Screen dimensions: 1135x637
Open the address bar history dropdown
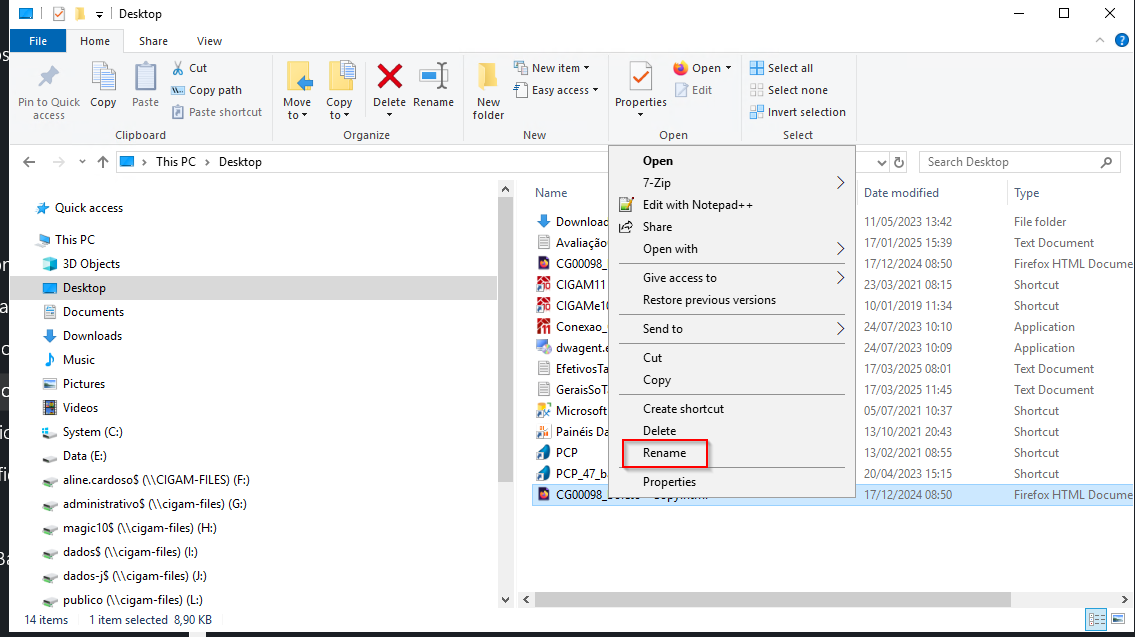(x=881, y=162)
